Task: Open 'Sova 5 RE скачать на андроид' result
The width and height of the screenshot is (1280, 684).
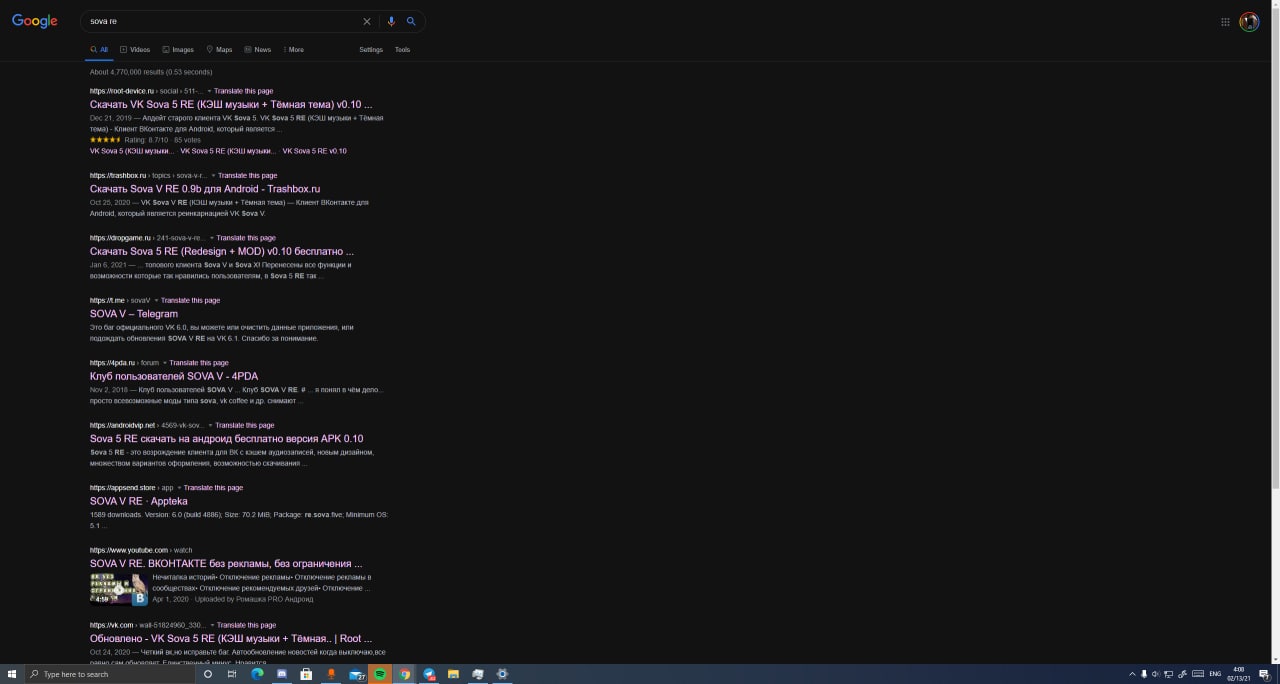Action: click(x=226, y=439)
